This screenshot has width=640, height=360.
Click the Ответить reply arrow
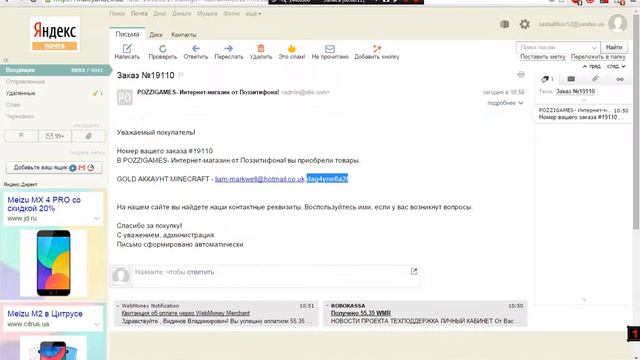196,49
